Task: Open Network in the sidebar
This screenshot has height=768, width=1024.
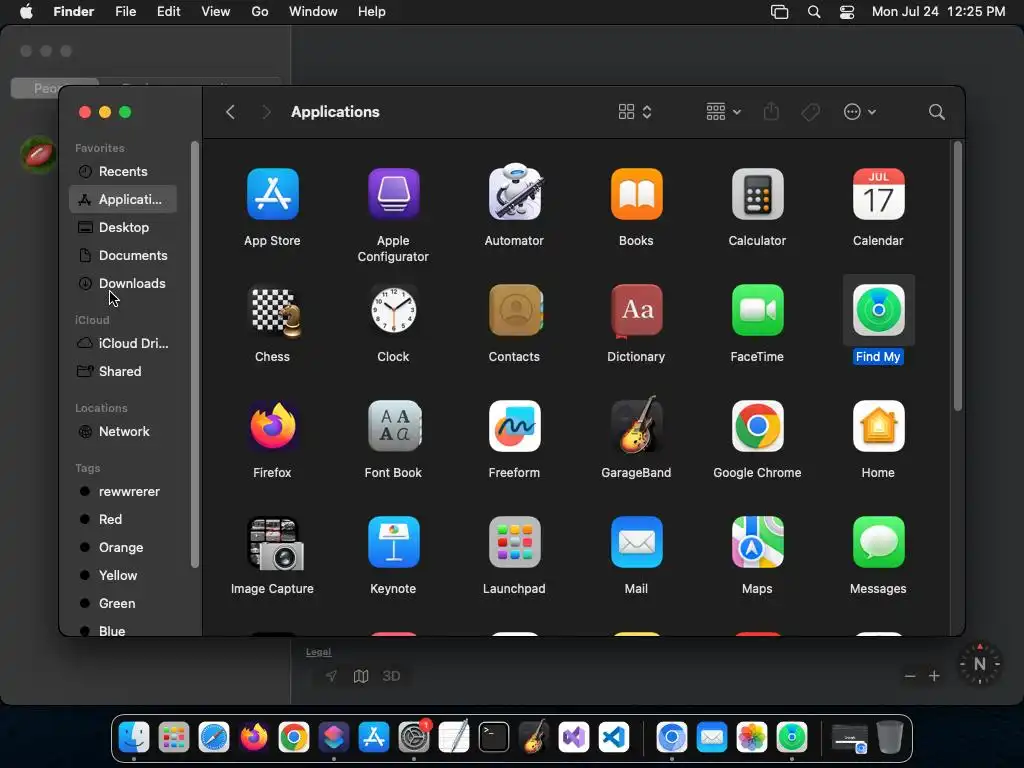Action: click(123, 432)
